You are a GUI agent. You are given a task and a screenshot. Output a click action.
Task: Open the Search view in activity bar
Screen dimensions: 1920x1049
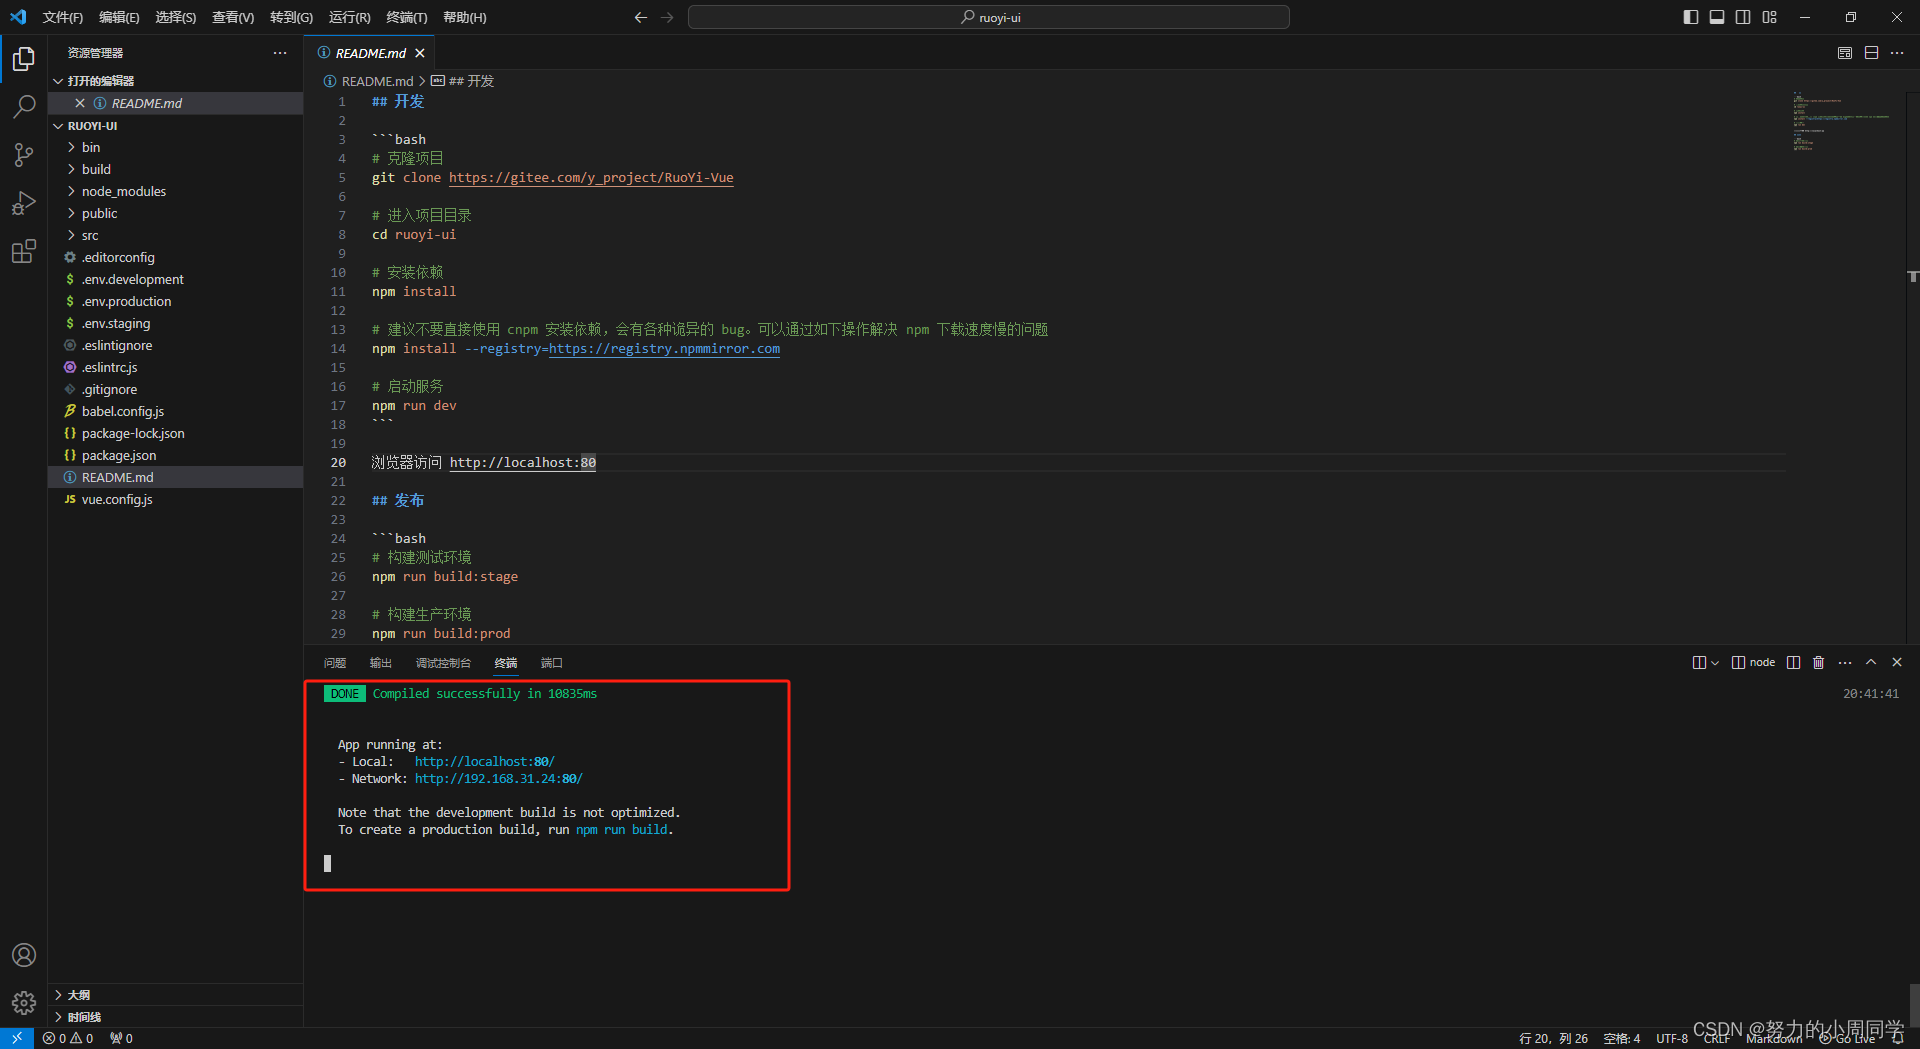(x=24, y=107)
